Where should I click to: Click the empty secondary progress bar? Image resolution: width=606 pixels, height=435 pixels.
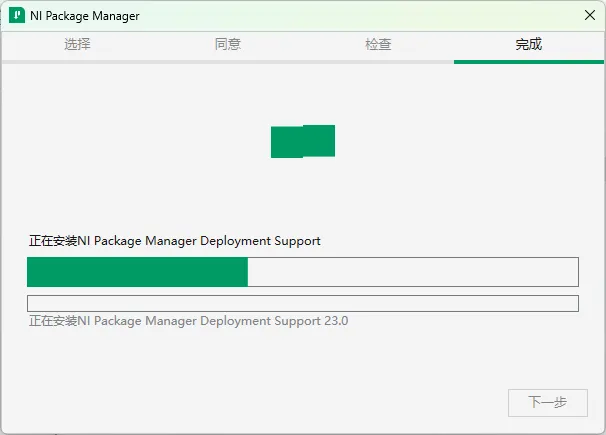303,303
